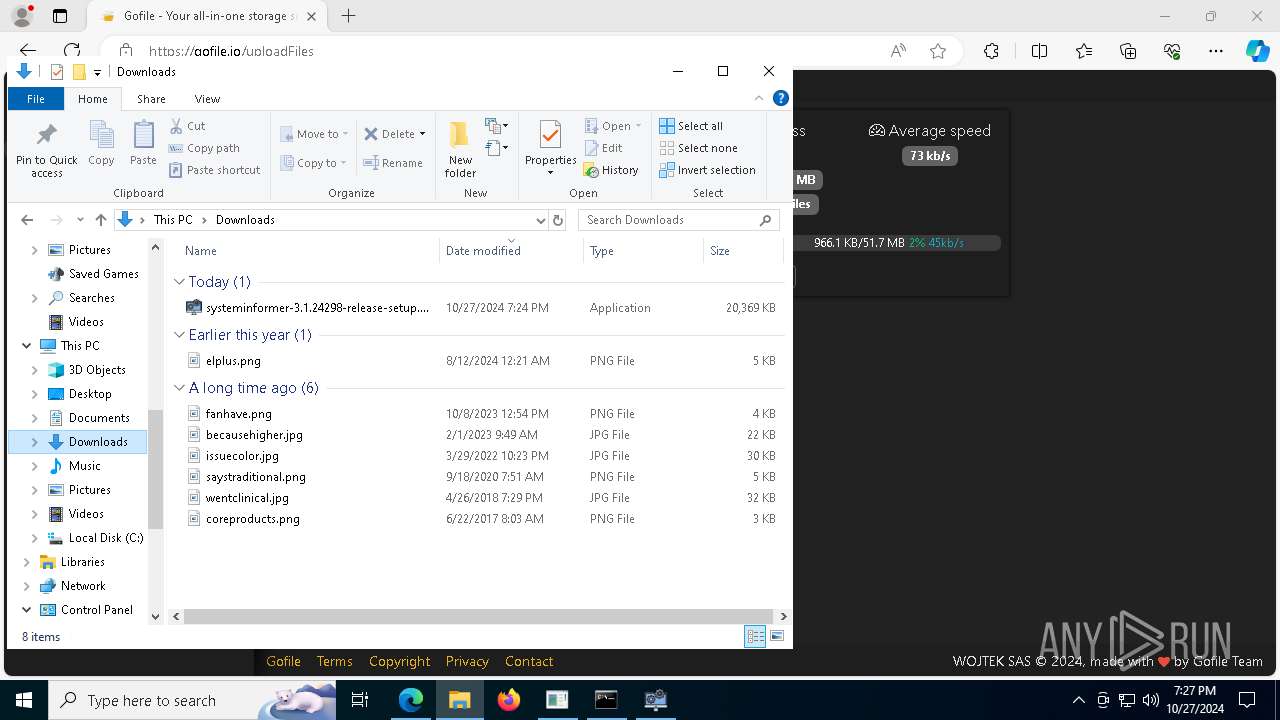Click the navigation pane vertical scrollbar

[x=155, y=469]
